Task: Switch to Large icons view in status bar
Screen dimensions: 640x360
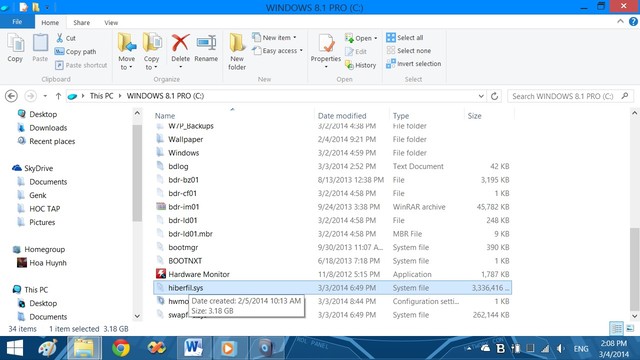Action: pyautogui.click(x=630, y=328)
